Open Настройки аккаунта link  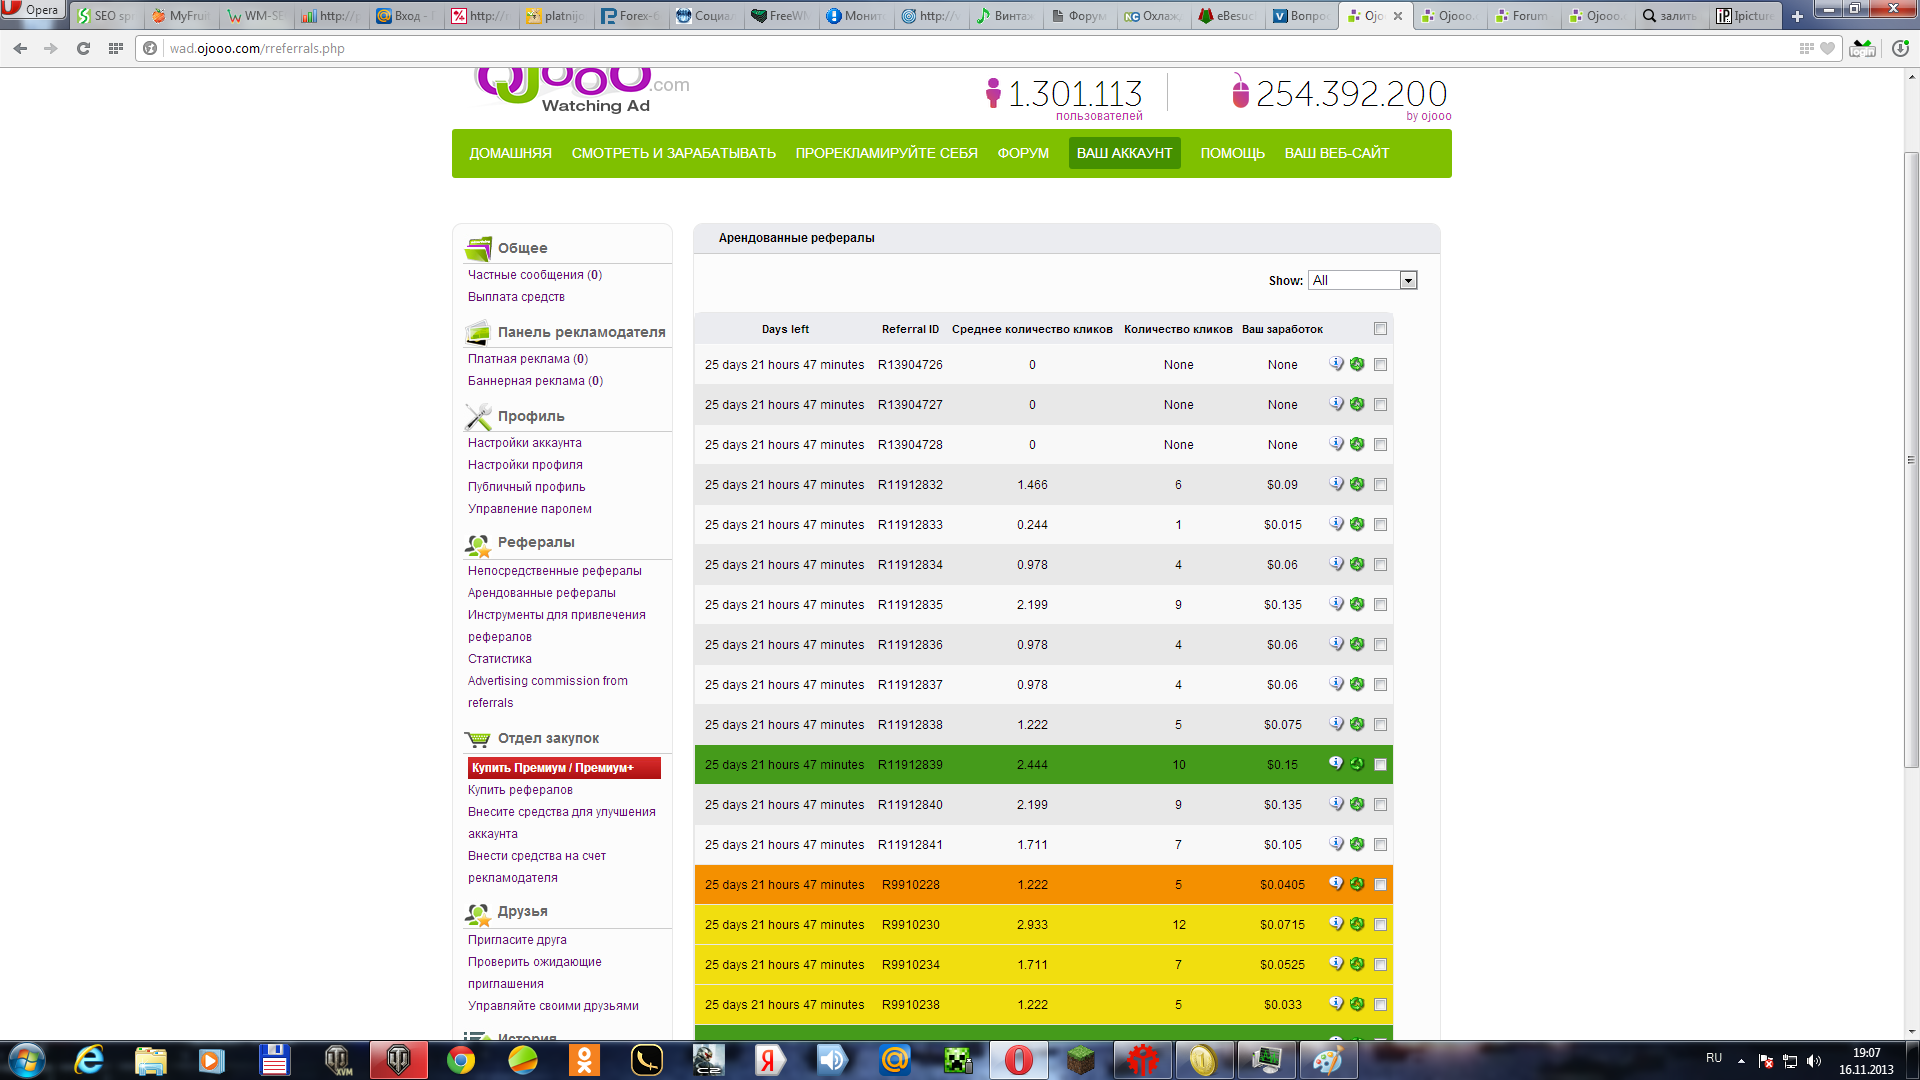(x=524, y=443)
